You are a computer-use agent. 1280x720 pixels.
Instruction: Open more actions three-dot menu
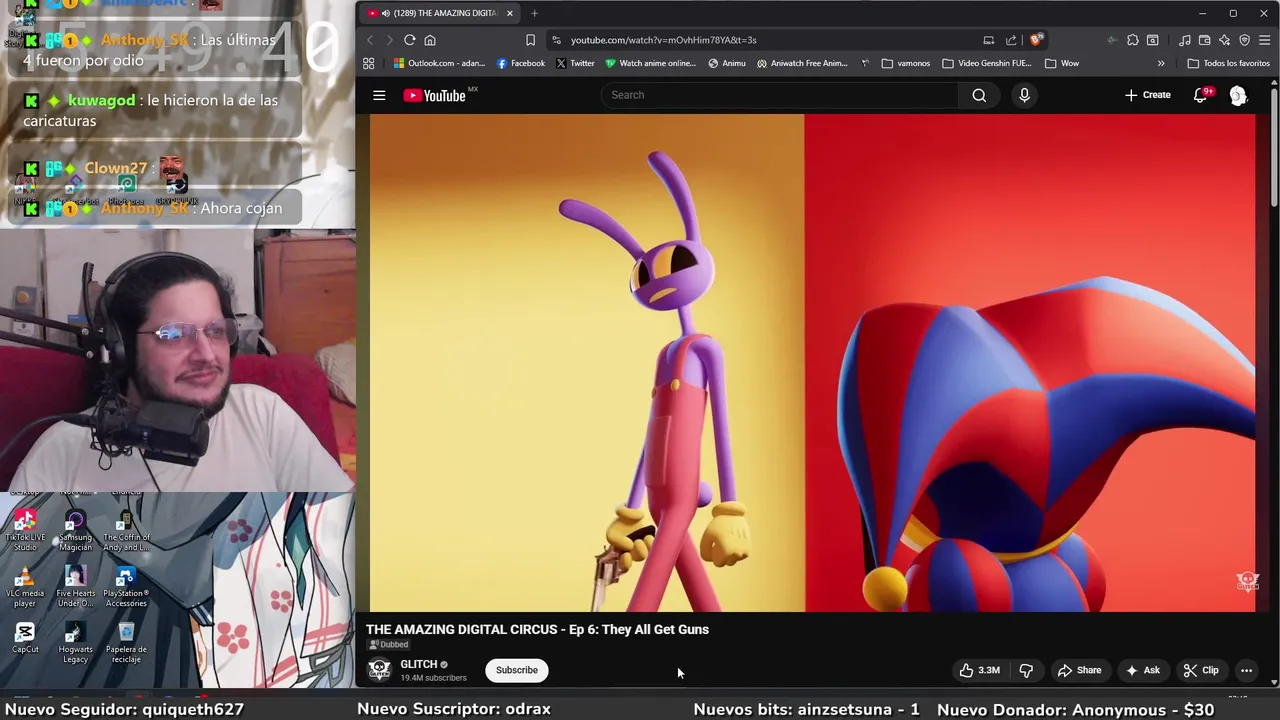[1246, 670]
